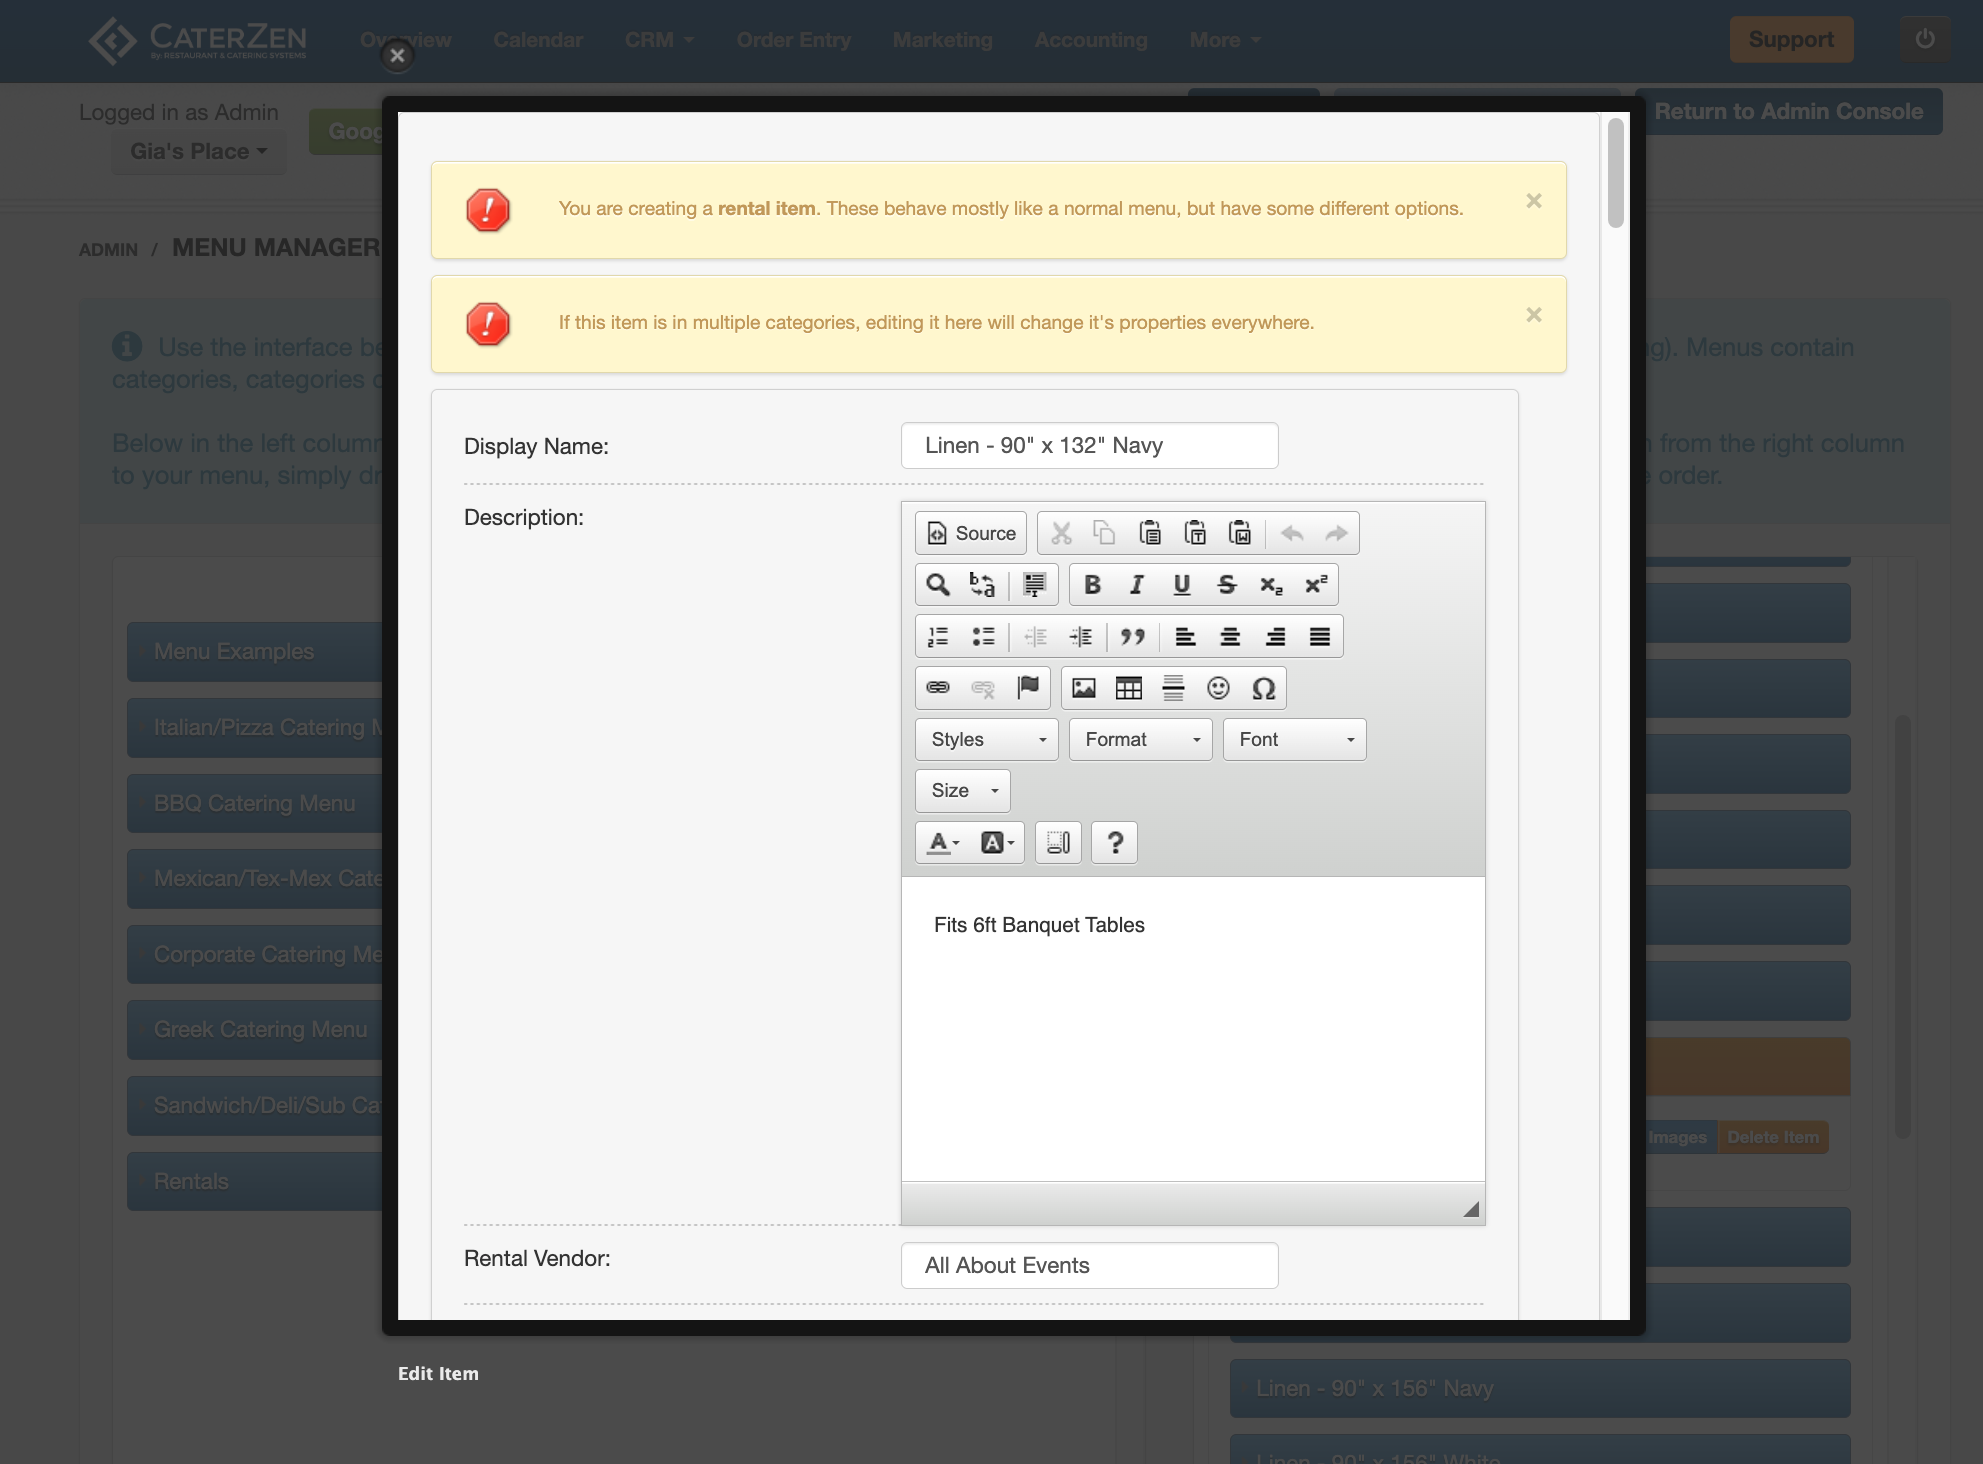The image size is (1983, 1464).
Task: Toggle underline formatting
Action: pos(1182,585)
